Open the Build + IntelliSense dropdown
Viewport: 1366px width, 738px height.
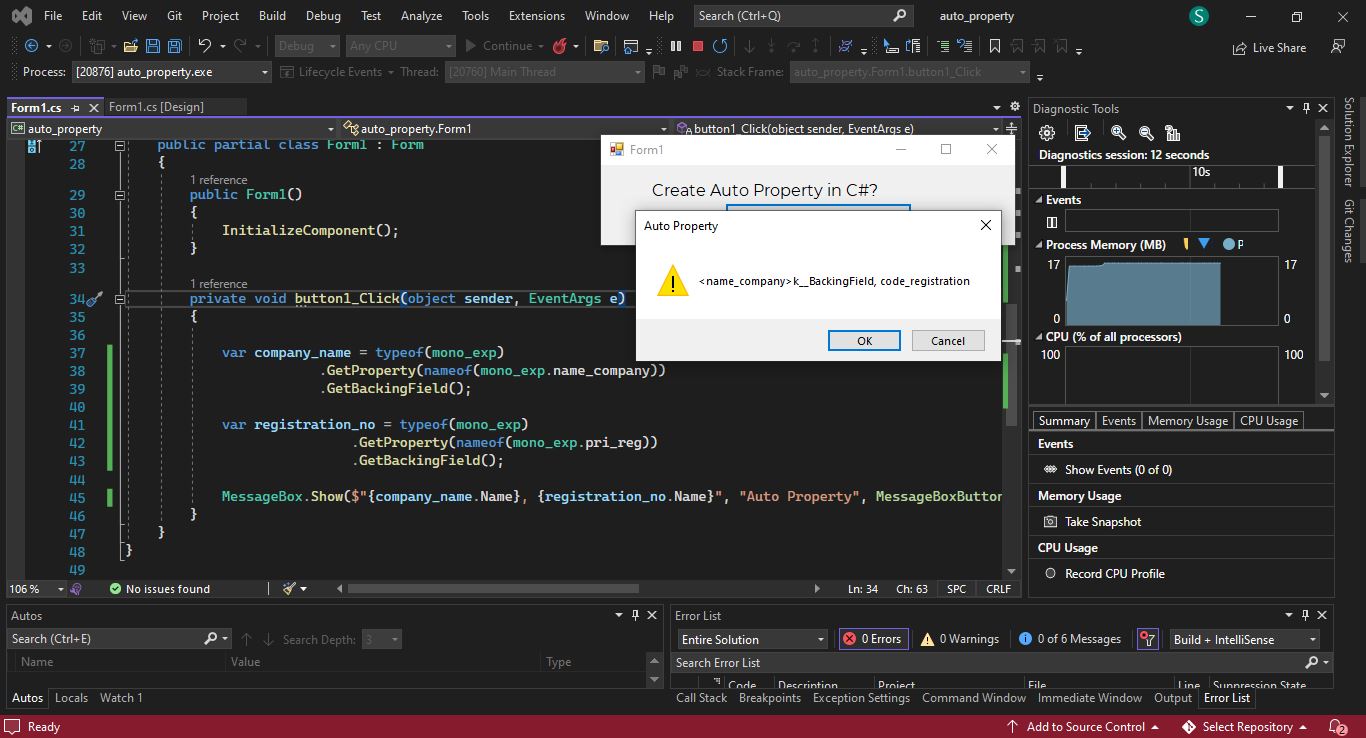point(1243,639)
